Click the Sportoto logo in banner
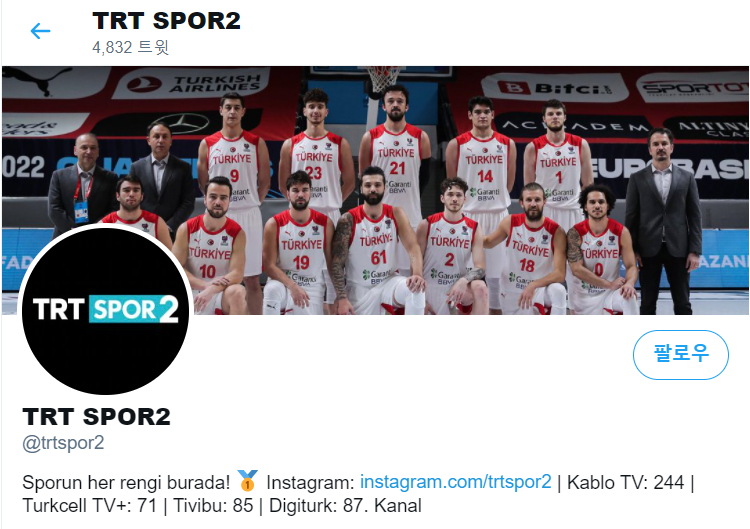750x529 pixels. click(693, 87)
